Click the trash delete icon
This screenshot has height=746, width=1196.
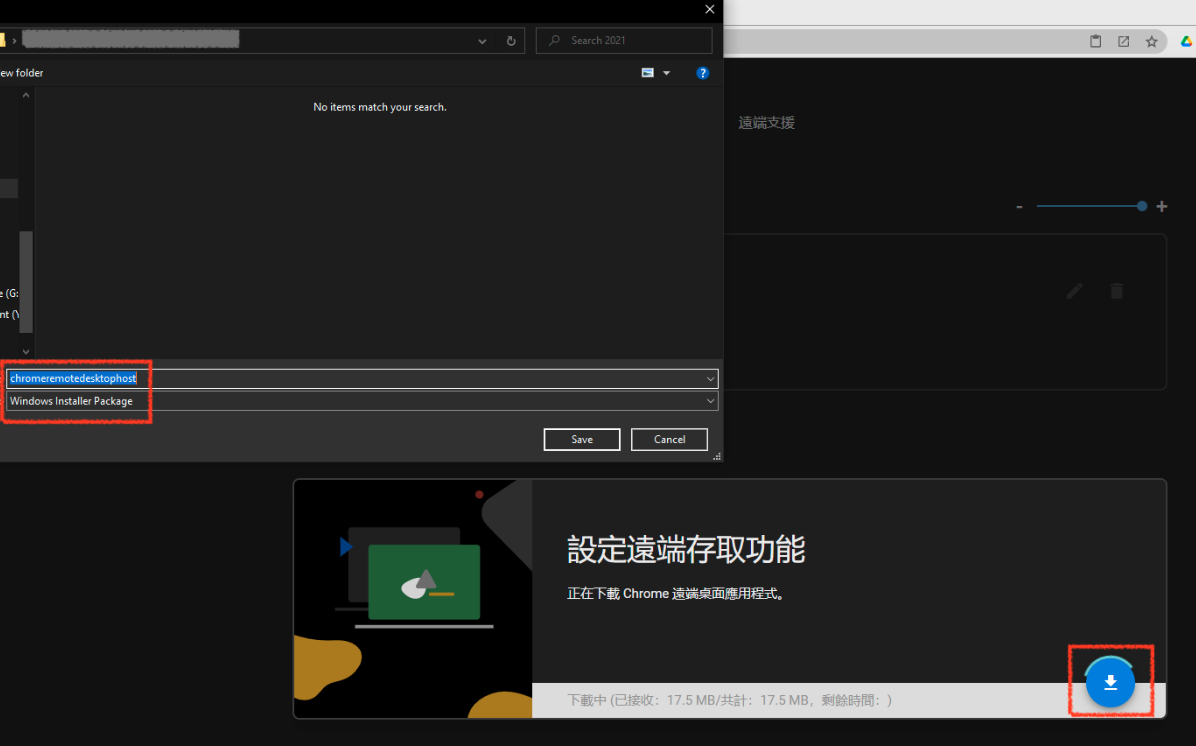(1116, 291)
